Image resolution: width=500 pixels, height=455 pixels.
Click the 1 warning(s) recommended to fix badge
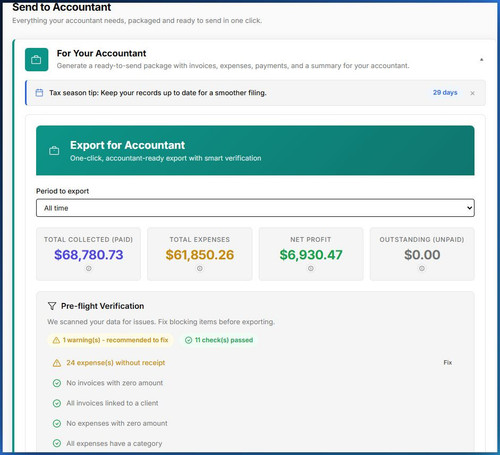click(110, 340)
